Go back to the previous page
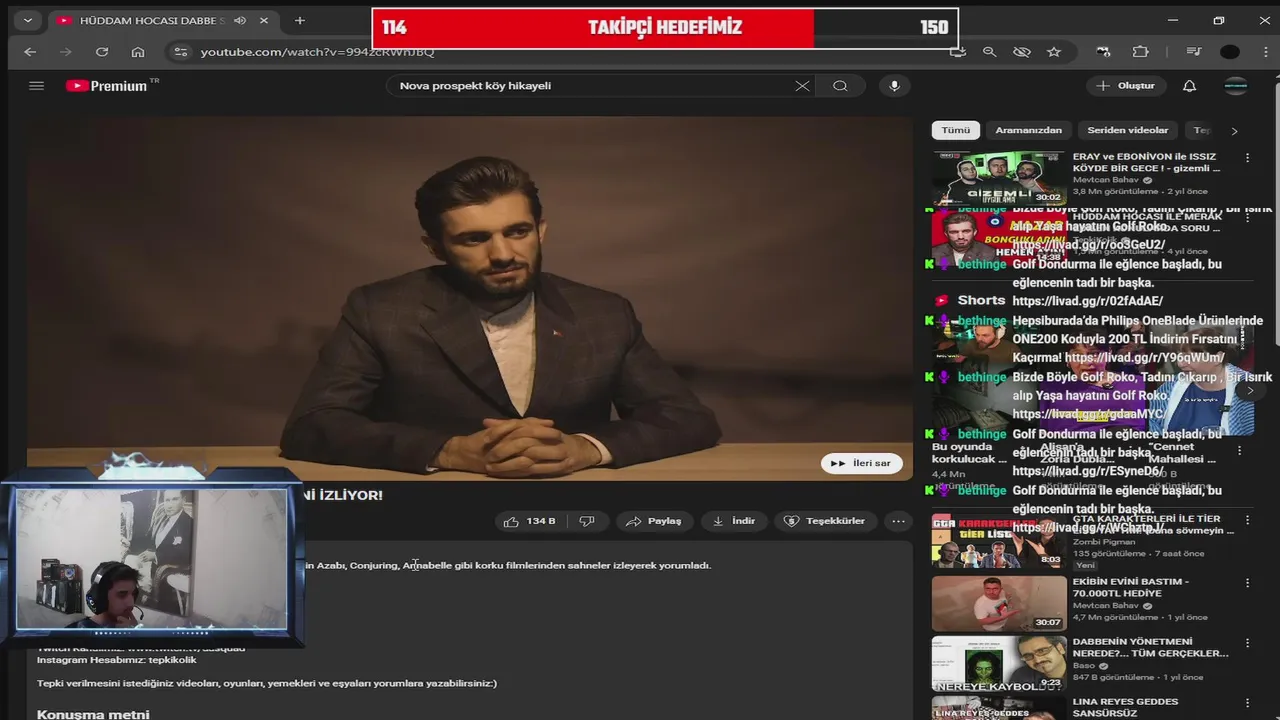Image resolution: width=1280 pixels, height=720 pixels. pyautogui.click(x=30, y=52)
